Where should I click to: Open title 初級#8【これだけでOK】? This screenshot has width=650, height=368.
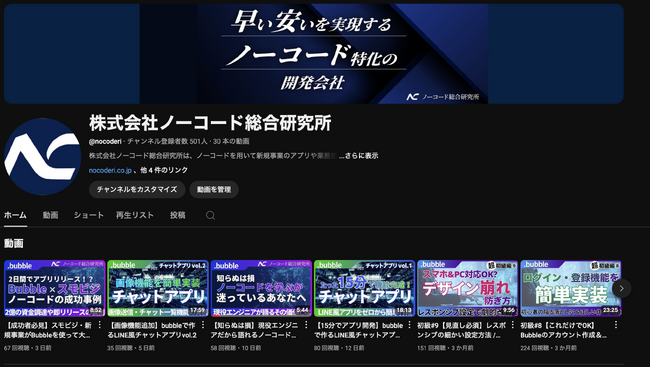(564, 330)
